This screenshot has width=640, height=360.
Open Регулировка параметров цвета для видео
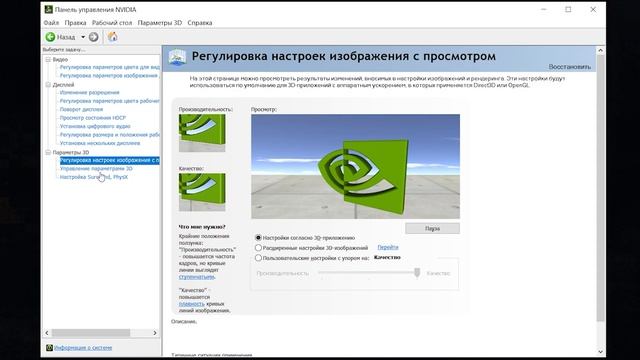click(109, 67)
